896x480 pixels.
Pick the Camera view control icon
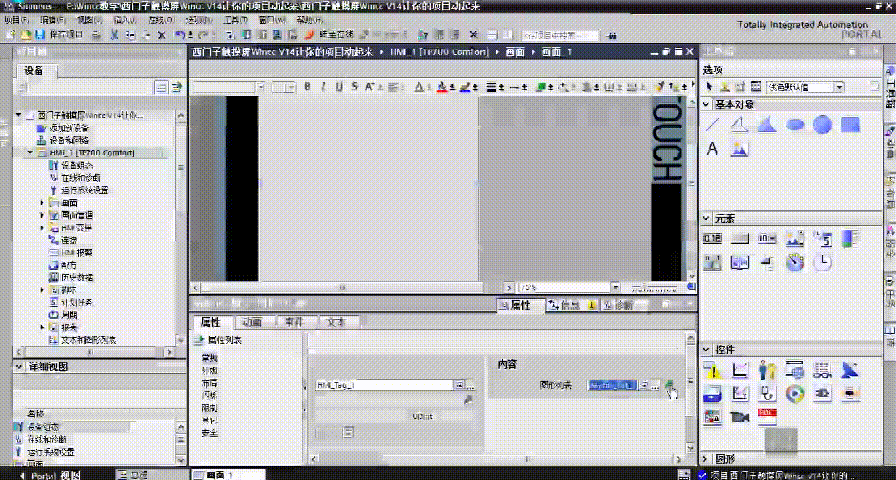click(739, 417)
